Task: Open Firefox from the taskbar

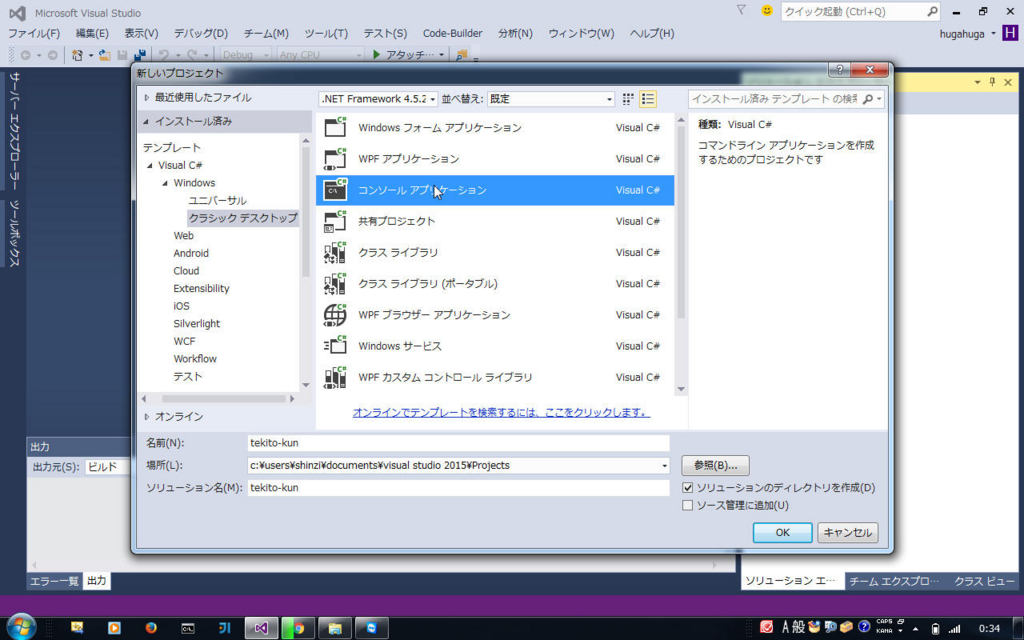Action: (152, 628)
